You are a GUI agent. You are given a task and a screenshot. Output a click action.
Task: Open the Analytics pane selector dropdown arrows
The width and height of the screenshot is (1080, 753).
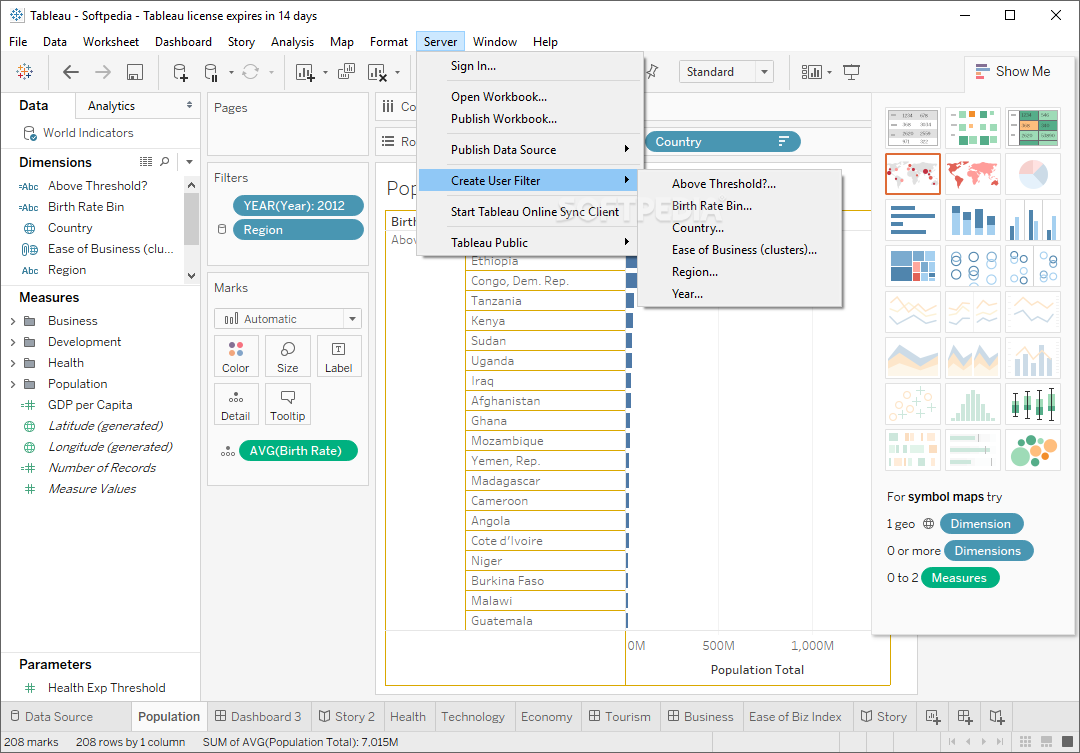[189, 105]
